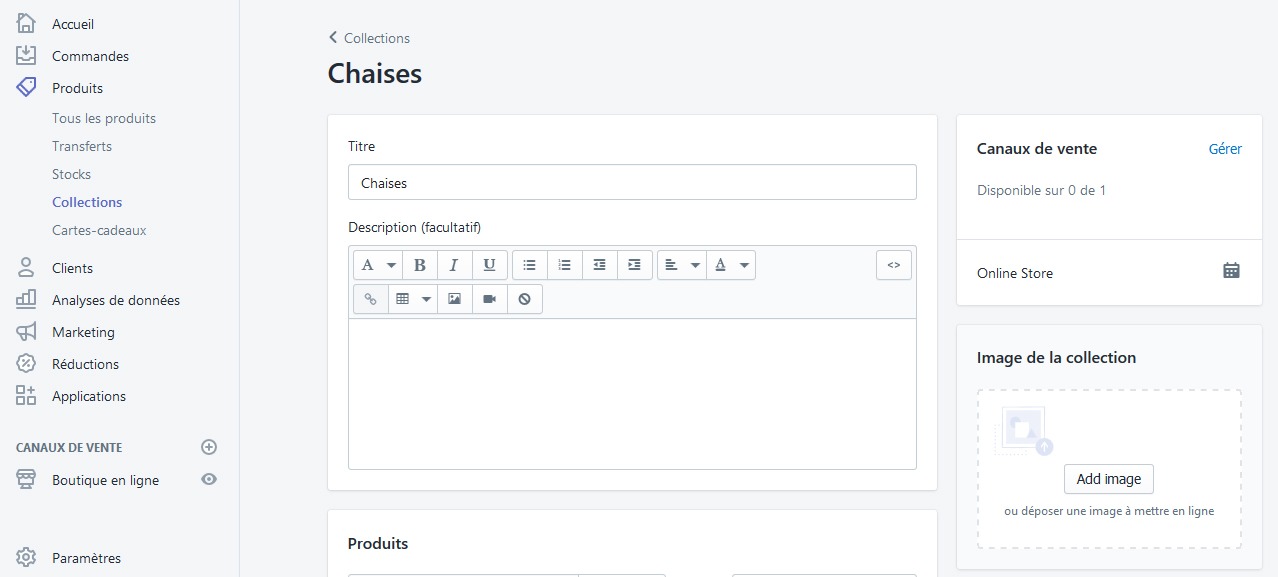Open the text alignment dropdown
Screen dimensions: 1278x577
click(x=682, y=265)
